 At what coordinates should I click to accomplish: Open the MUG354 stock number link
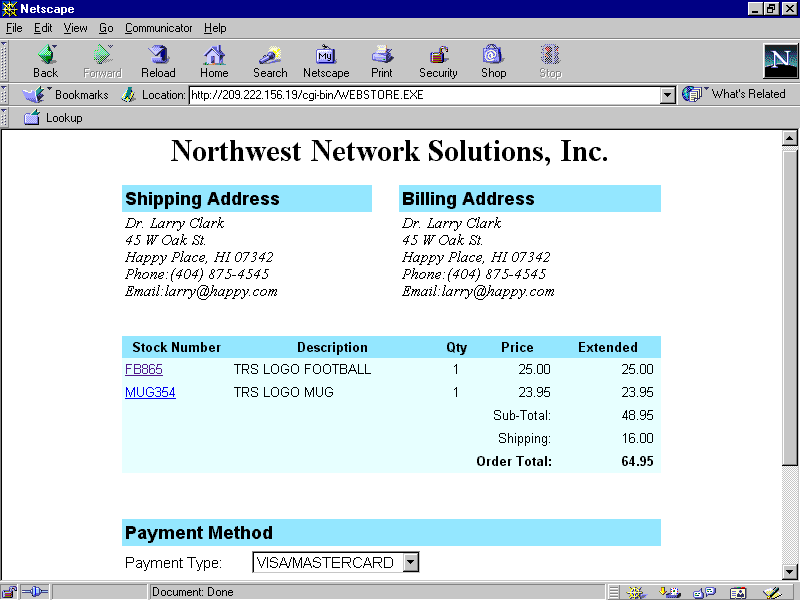coord(151,392)
